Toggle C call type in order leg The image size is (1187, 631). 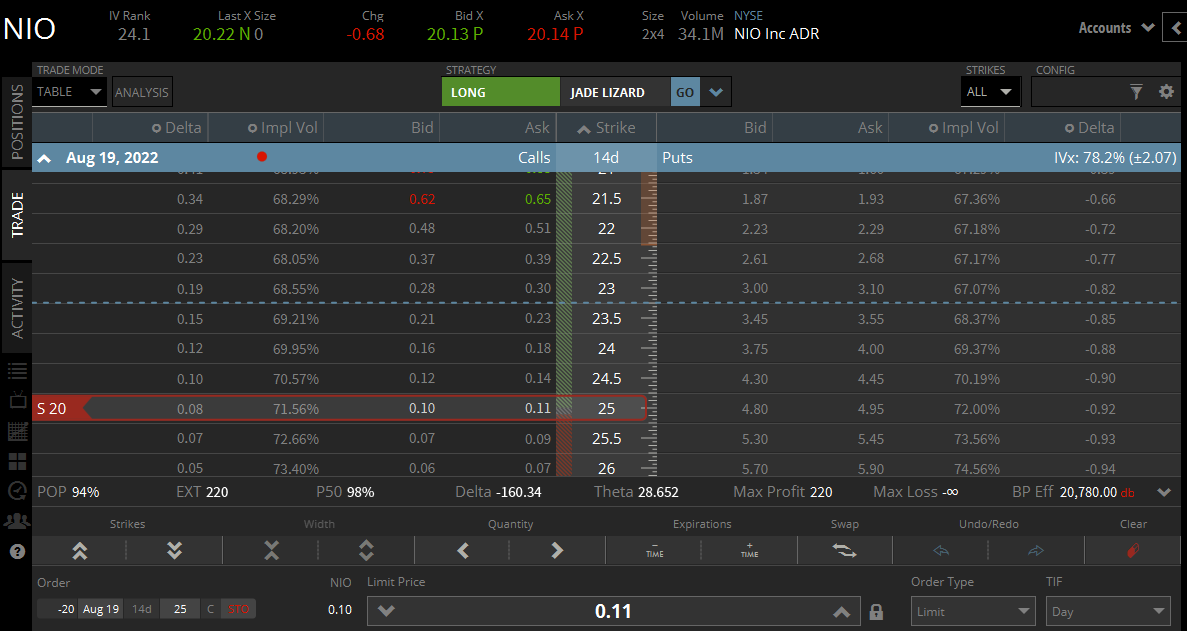click(x=210, y=609)
